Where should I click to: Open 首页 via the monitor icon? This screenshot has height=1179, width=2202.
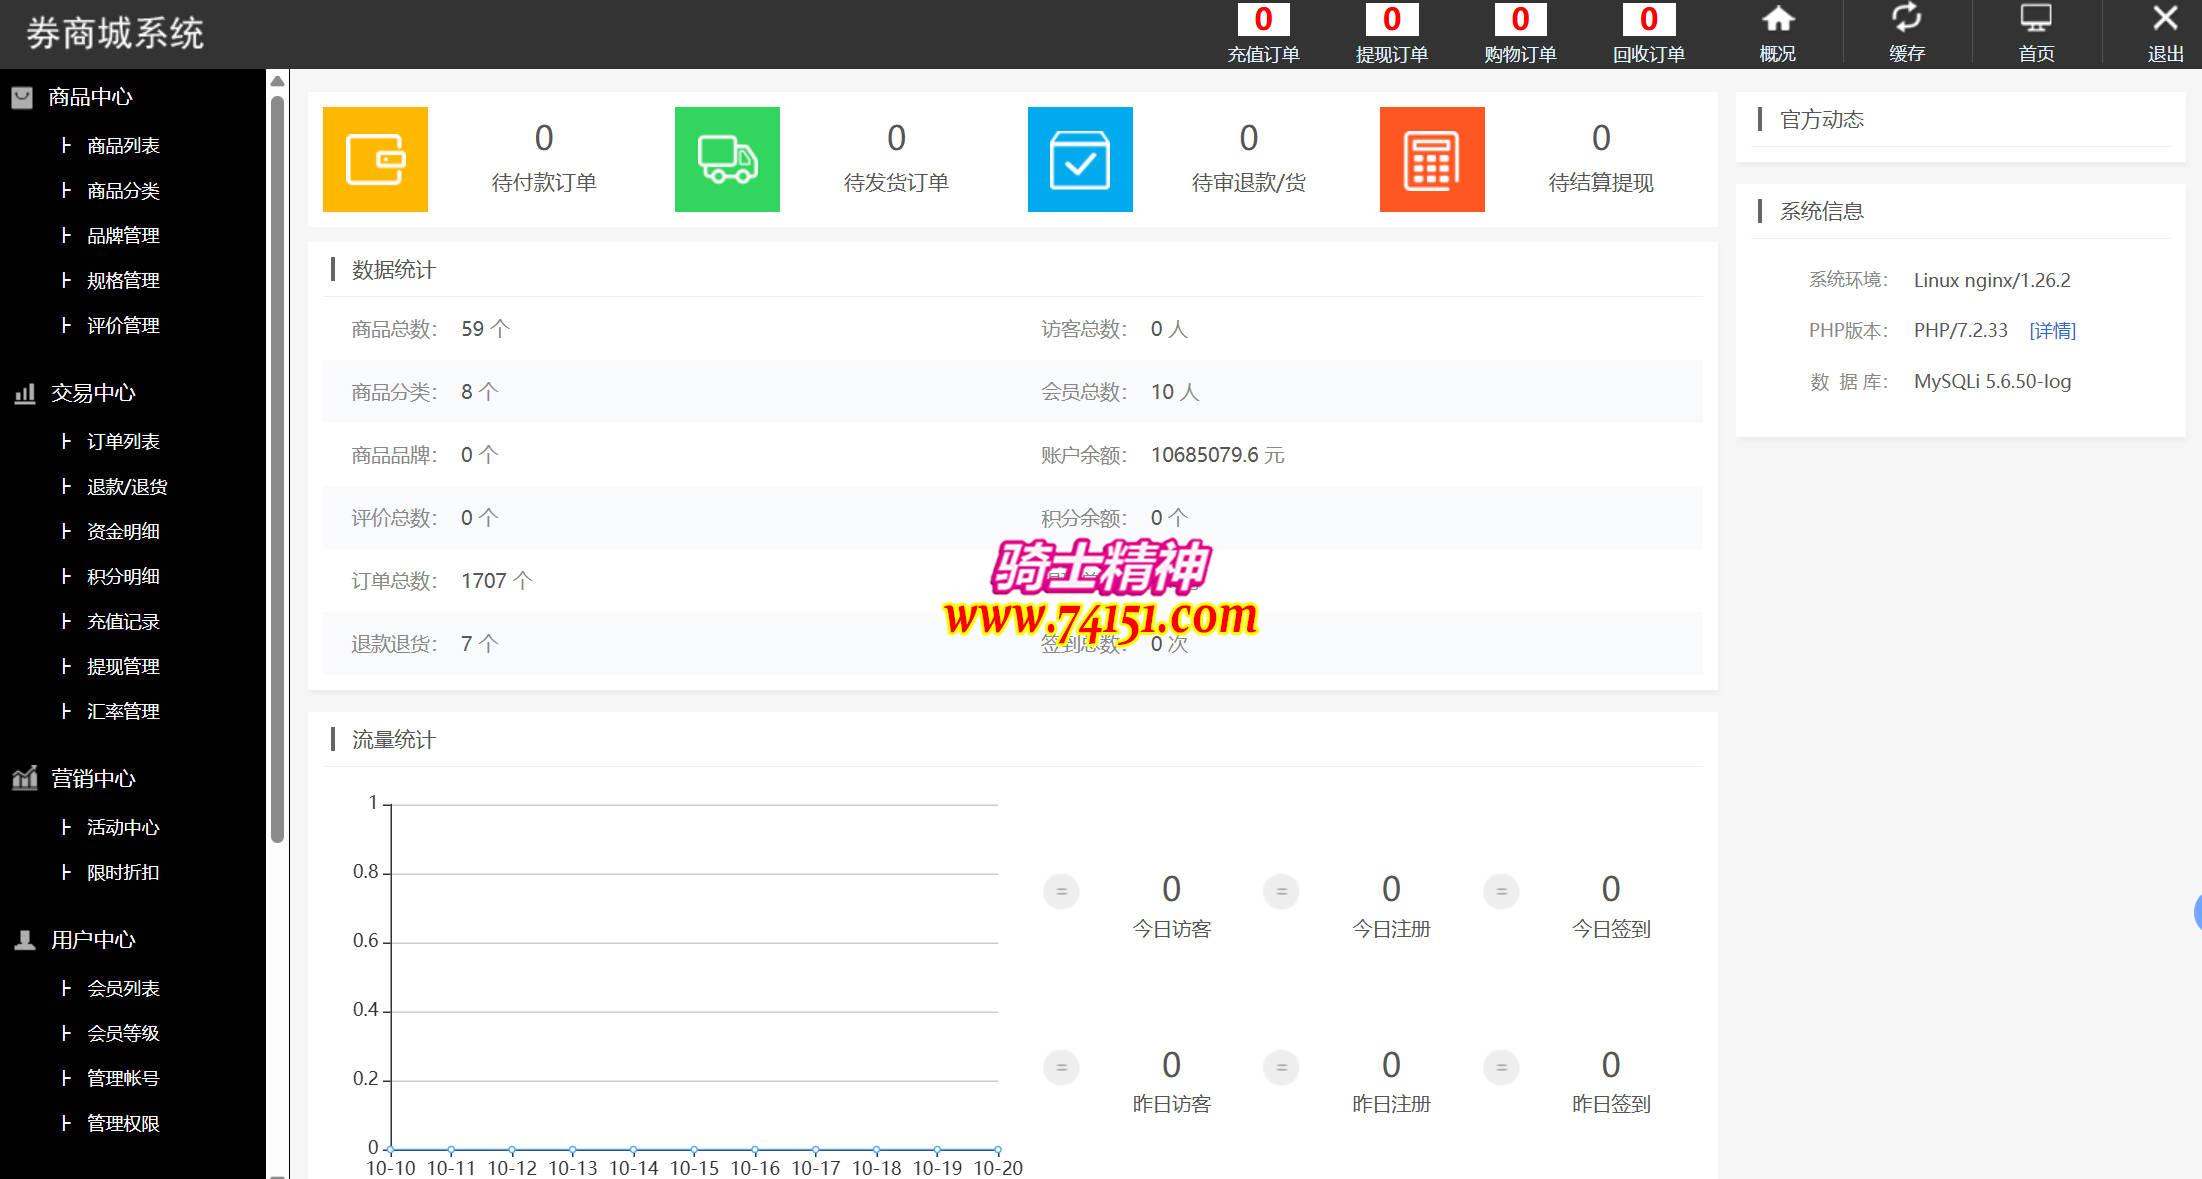2035,20
